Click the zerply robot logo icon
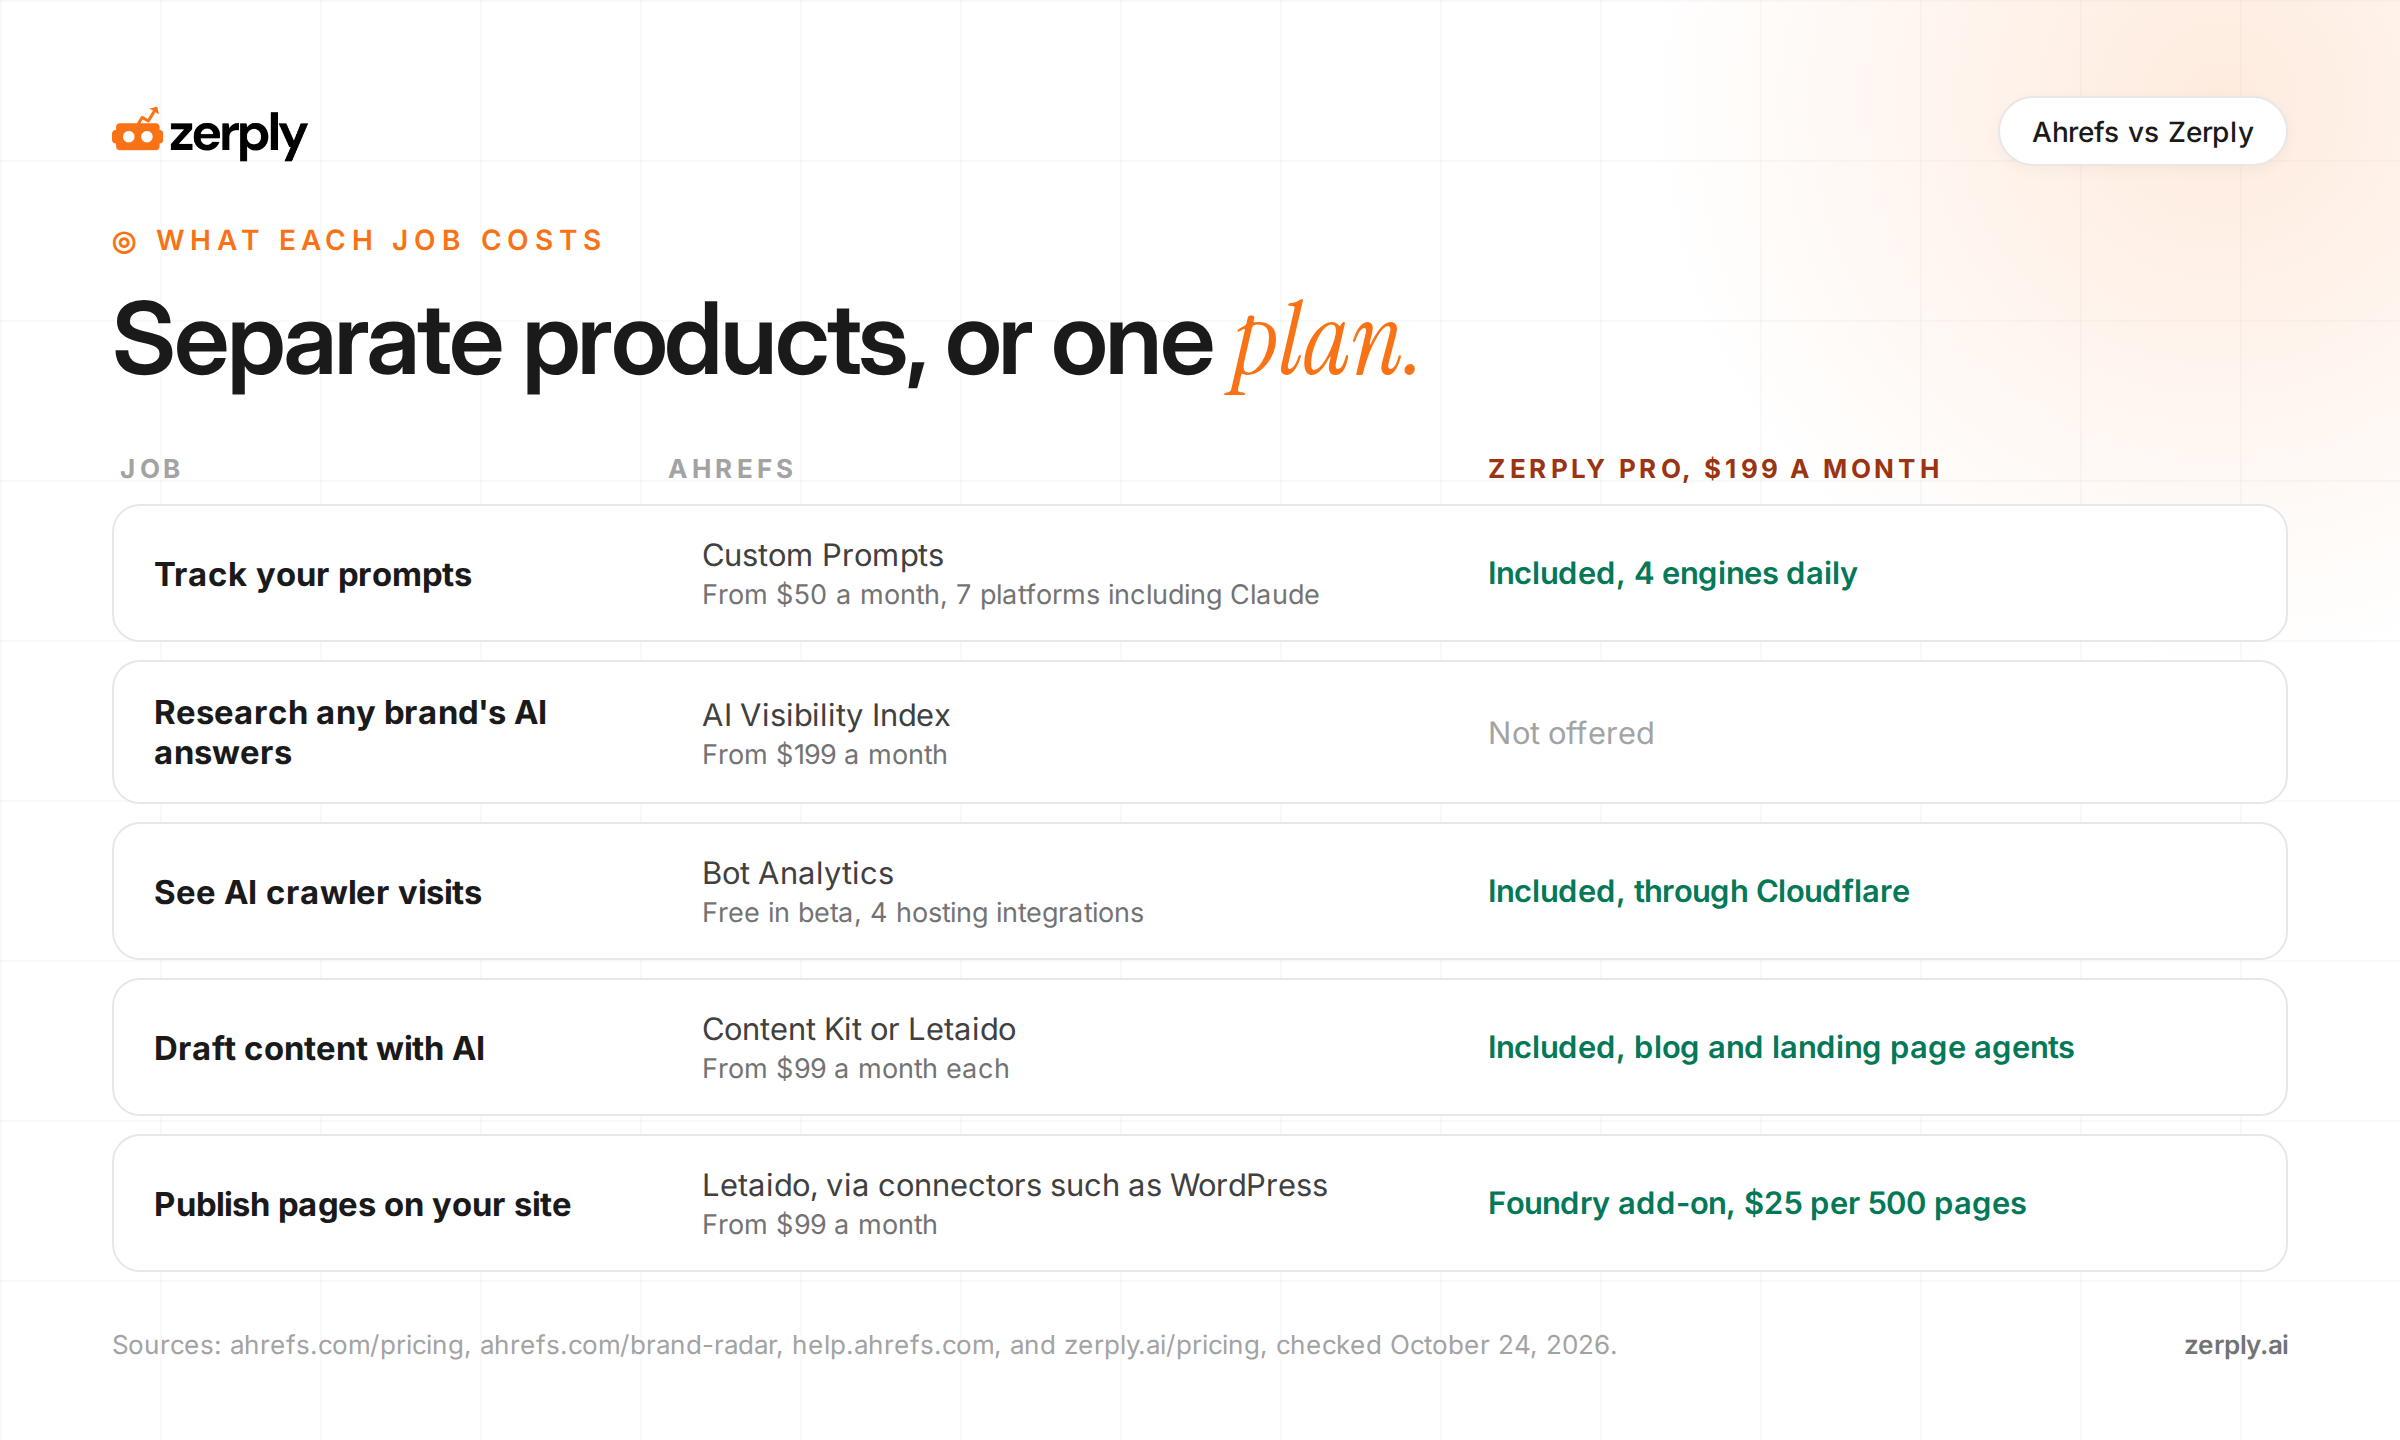 click(137, 130)
